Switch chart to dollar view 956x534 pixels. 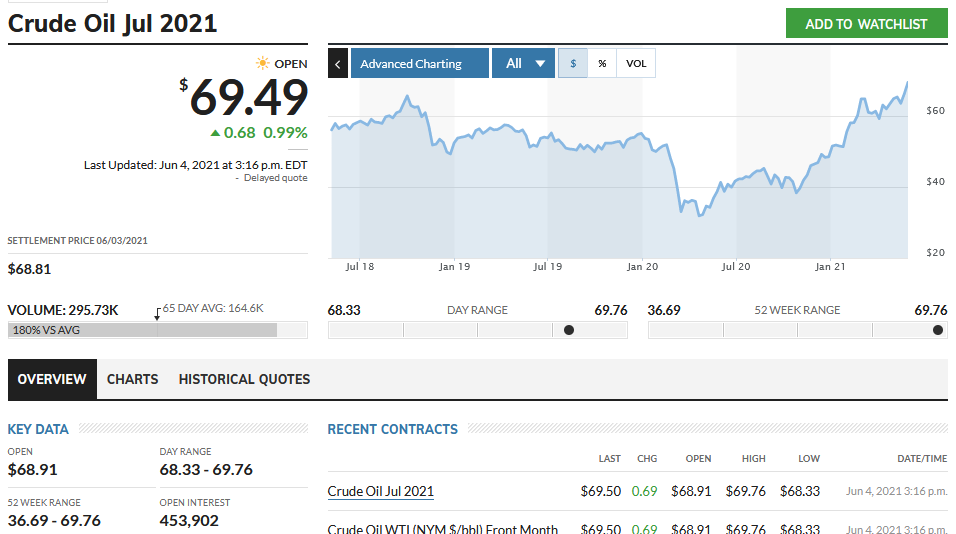(x=573, y=63)
